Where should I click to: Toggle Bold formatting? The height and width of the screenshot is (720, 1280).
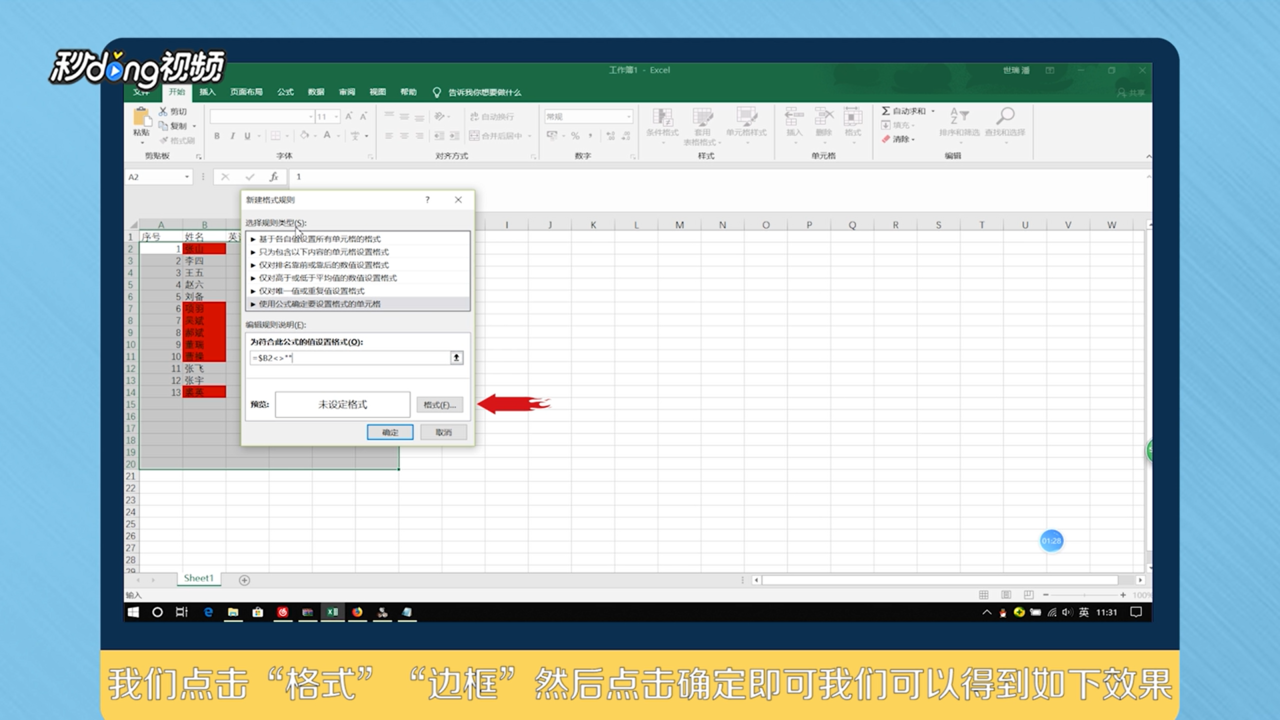217,136
